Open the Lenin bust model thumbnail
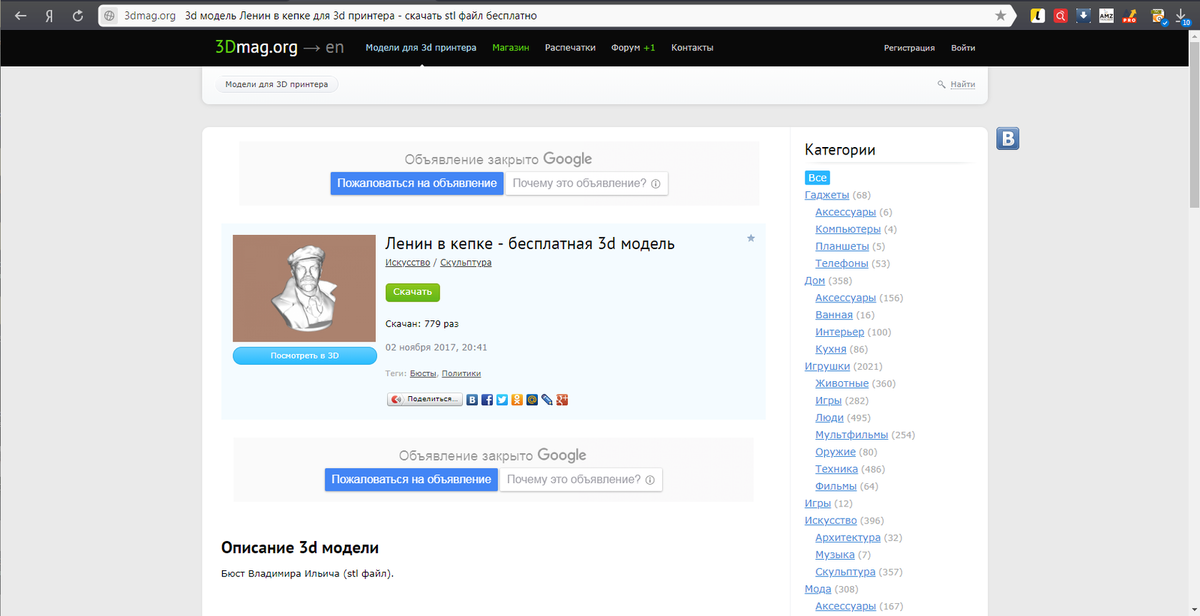The image size is (1200, 616). click(x=303, y=289)
